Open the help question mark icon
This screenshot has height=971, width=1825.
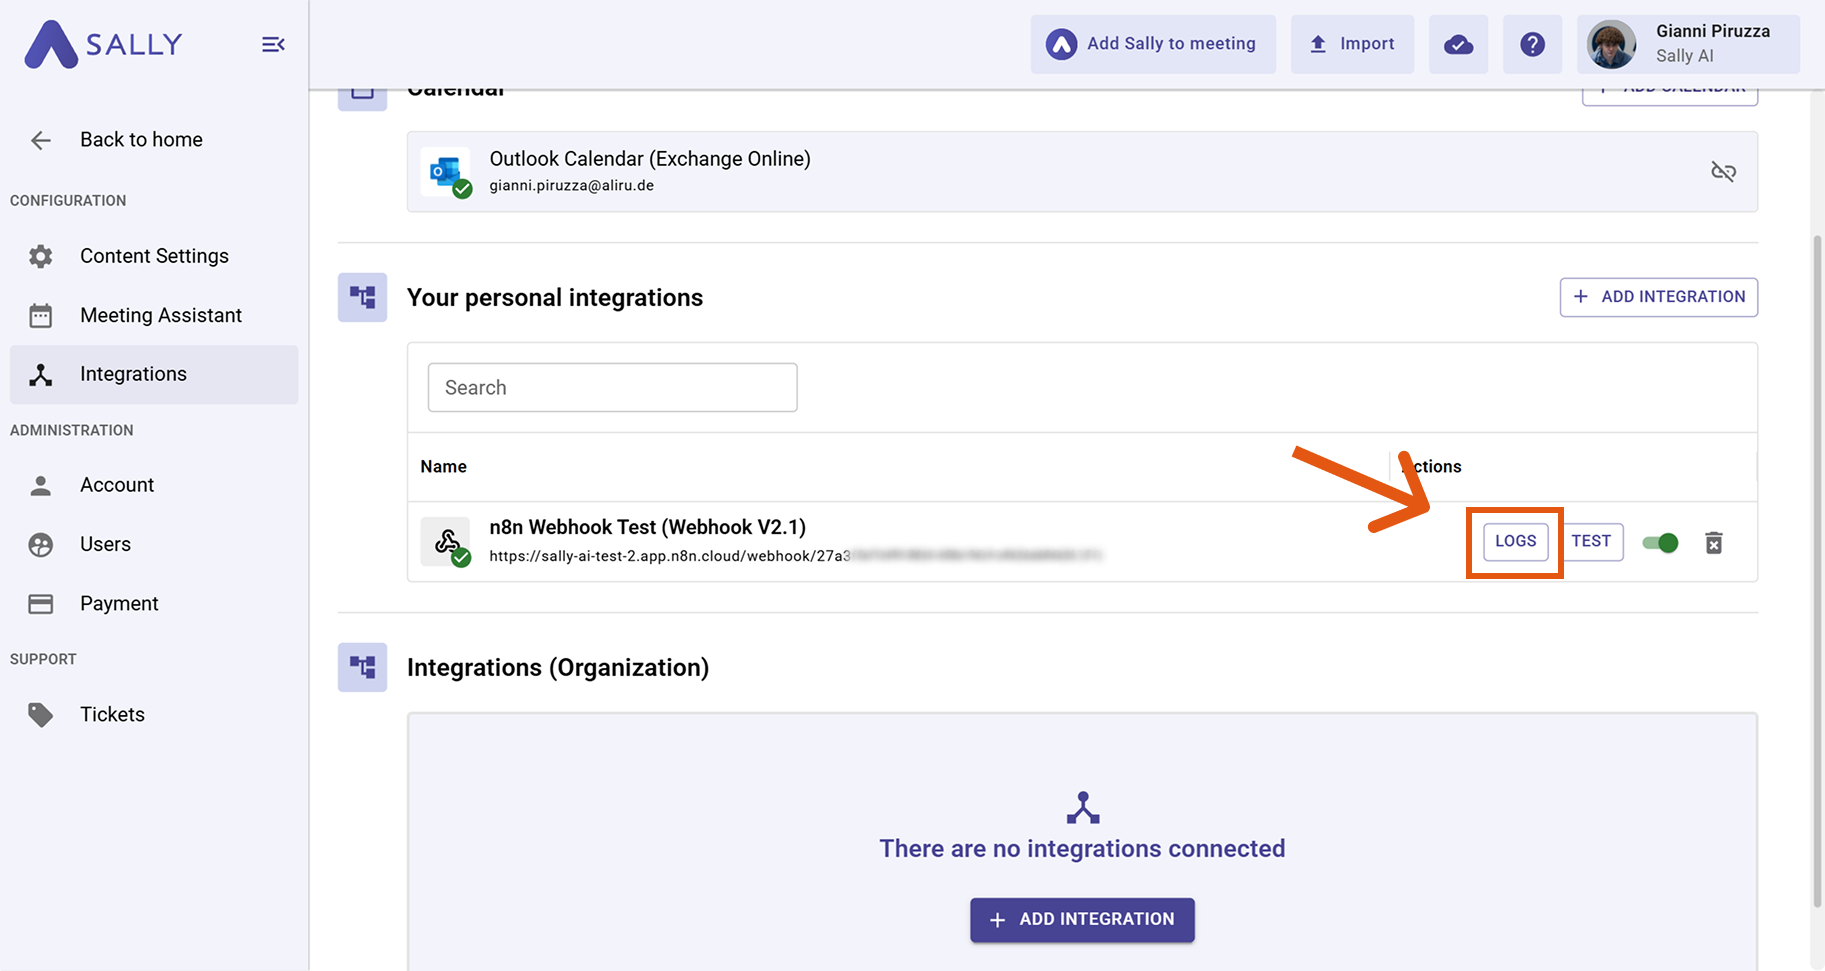coord(1532,44)
